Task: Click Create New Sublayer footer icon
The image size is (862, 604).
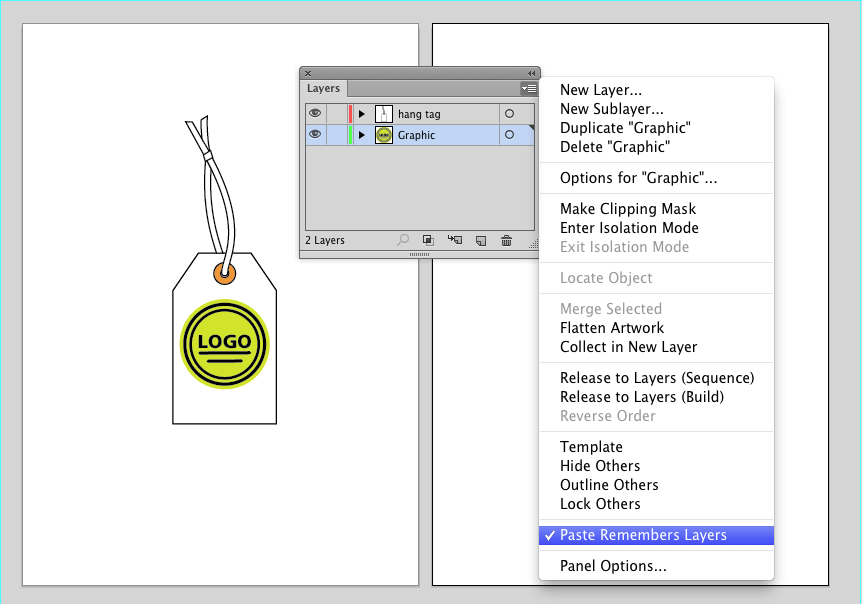Action: (455, 240)
